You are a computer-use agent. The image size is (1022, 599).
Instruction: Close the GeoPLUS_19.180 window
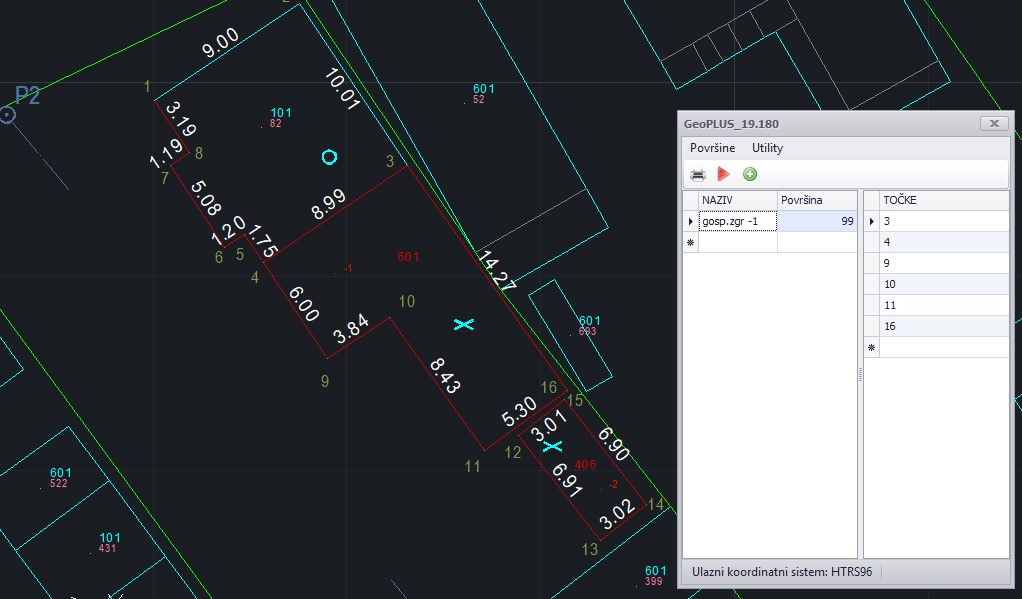click(x=994, y=123)
